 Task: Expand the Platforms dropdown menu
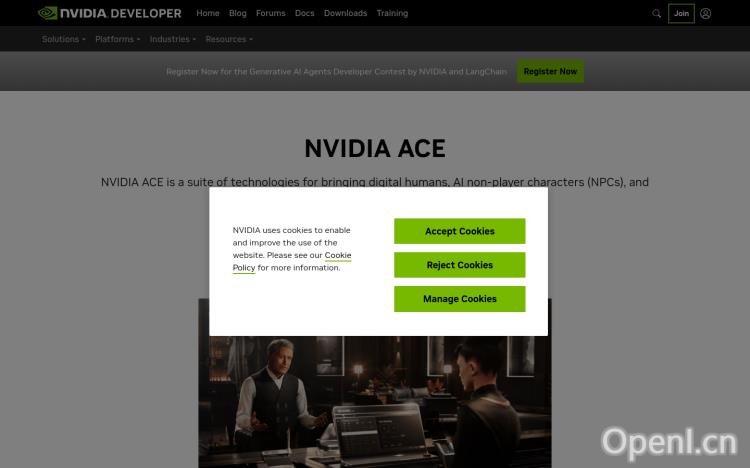(x=117, y=39)
